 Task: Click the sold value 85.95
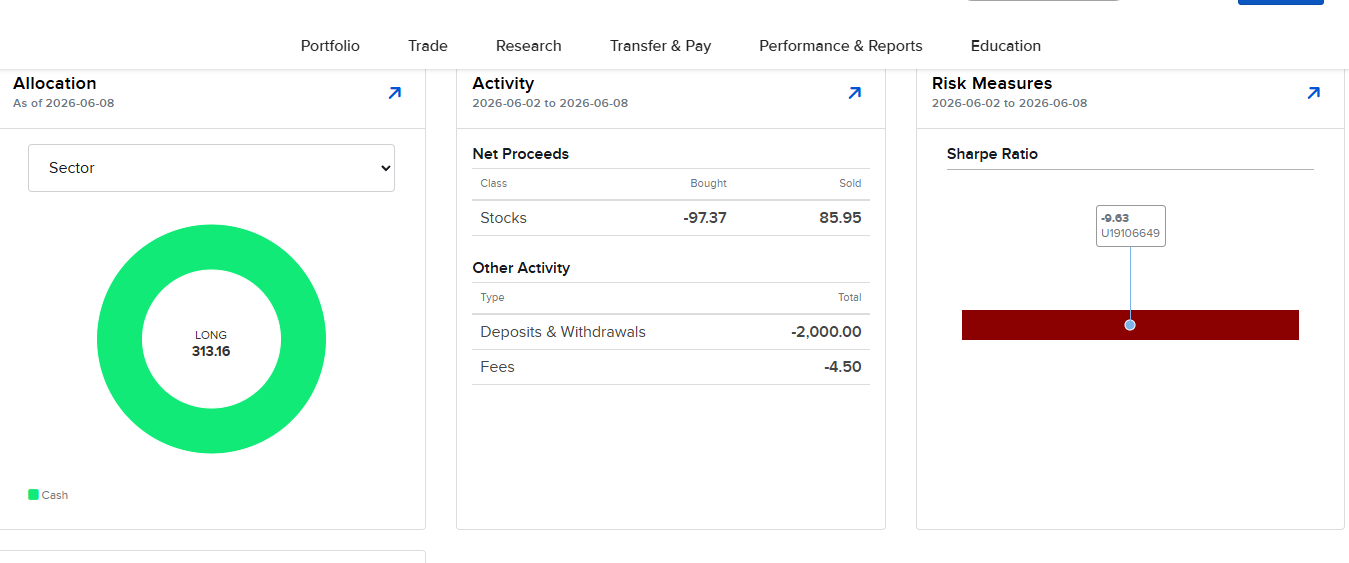pos(840,218)
